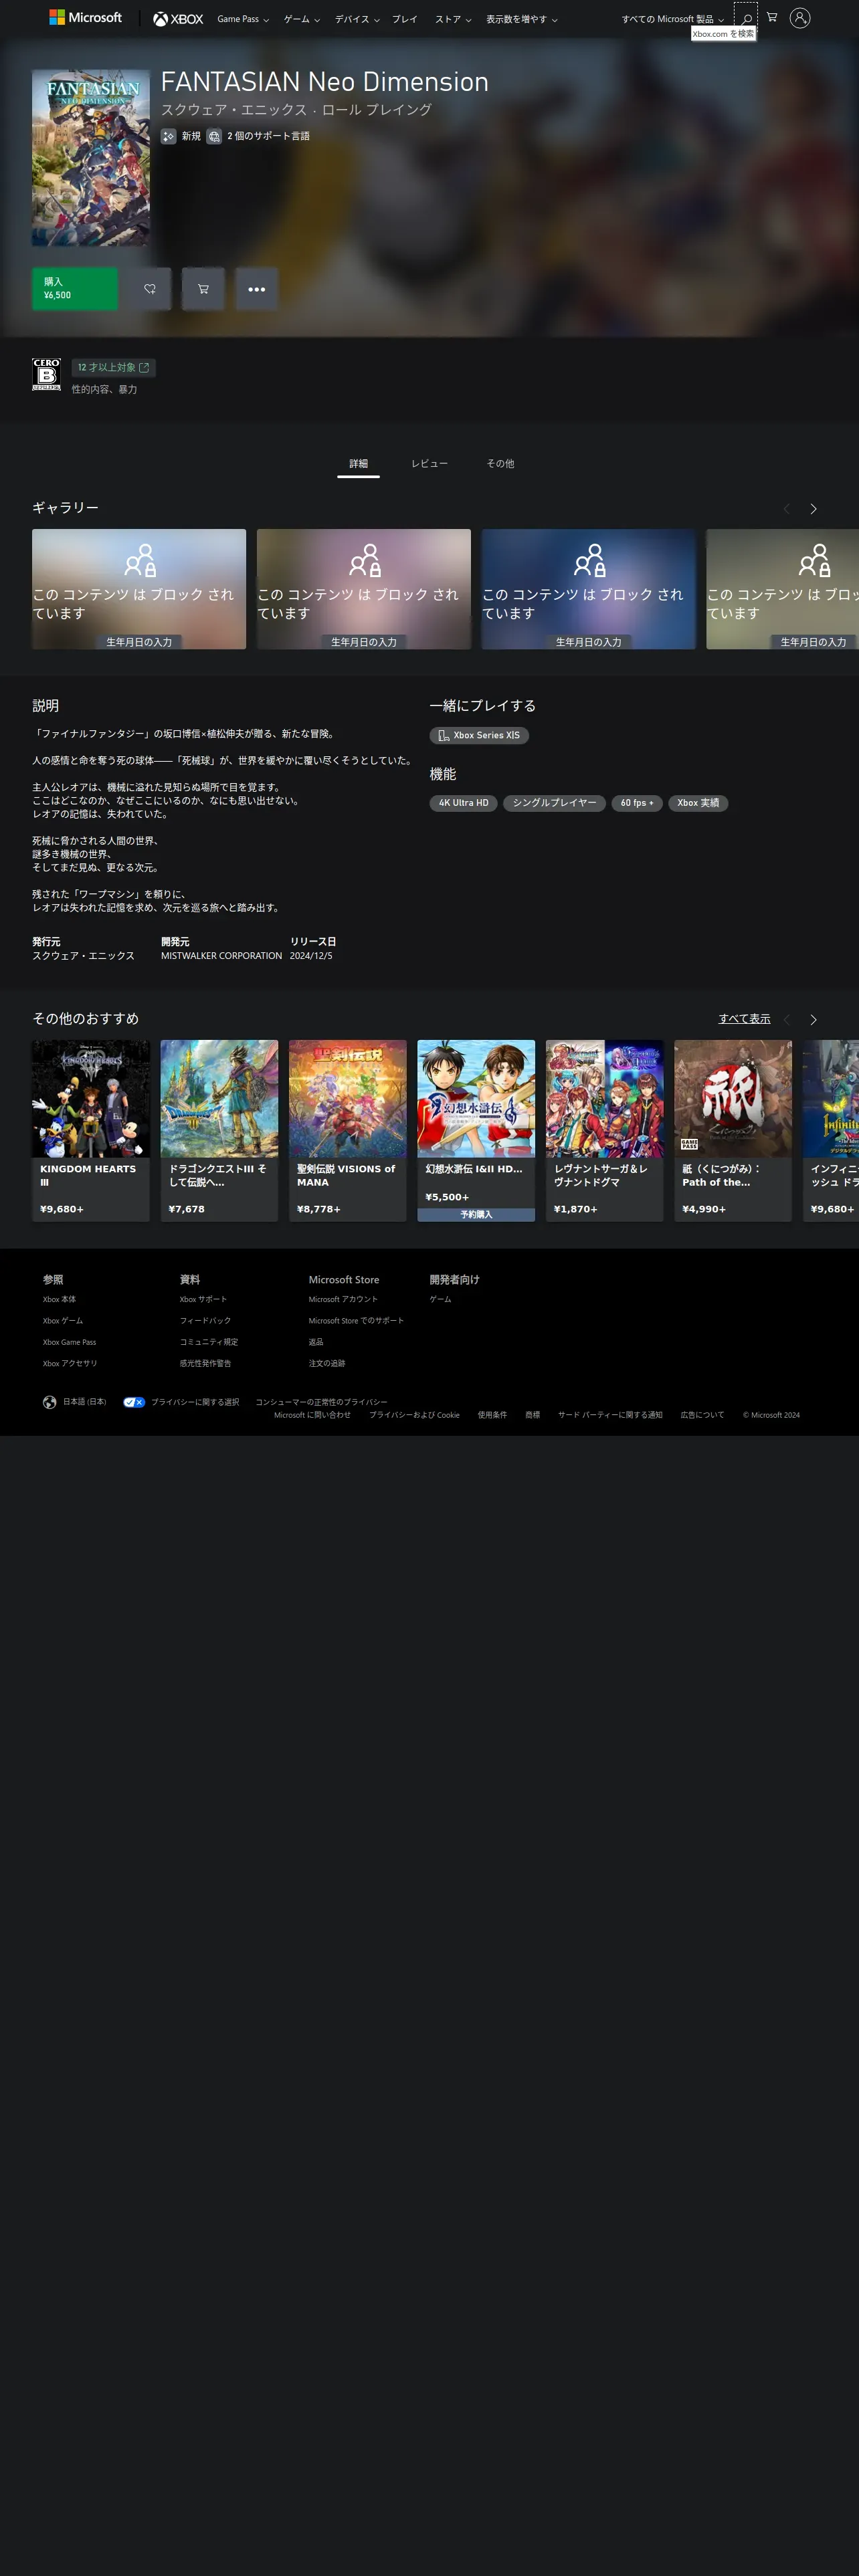859x2576 pixels.
Task: Open プライバシーおよび Cookie link
Action: pyautogui.click(x=414, y=1415)
